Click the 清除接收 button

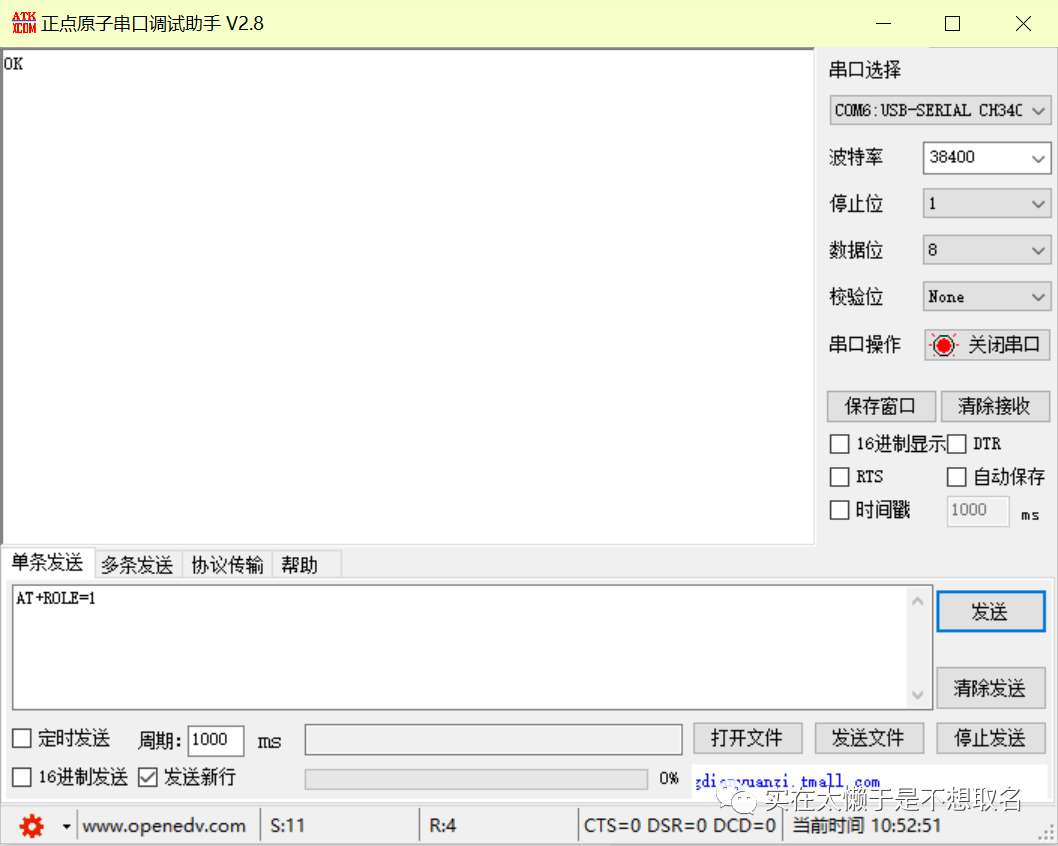point(994,406)
